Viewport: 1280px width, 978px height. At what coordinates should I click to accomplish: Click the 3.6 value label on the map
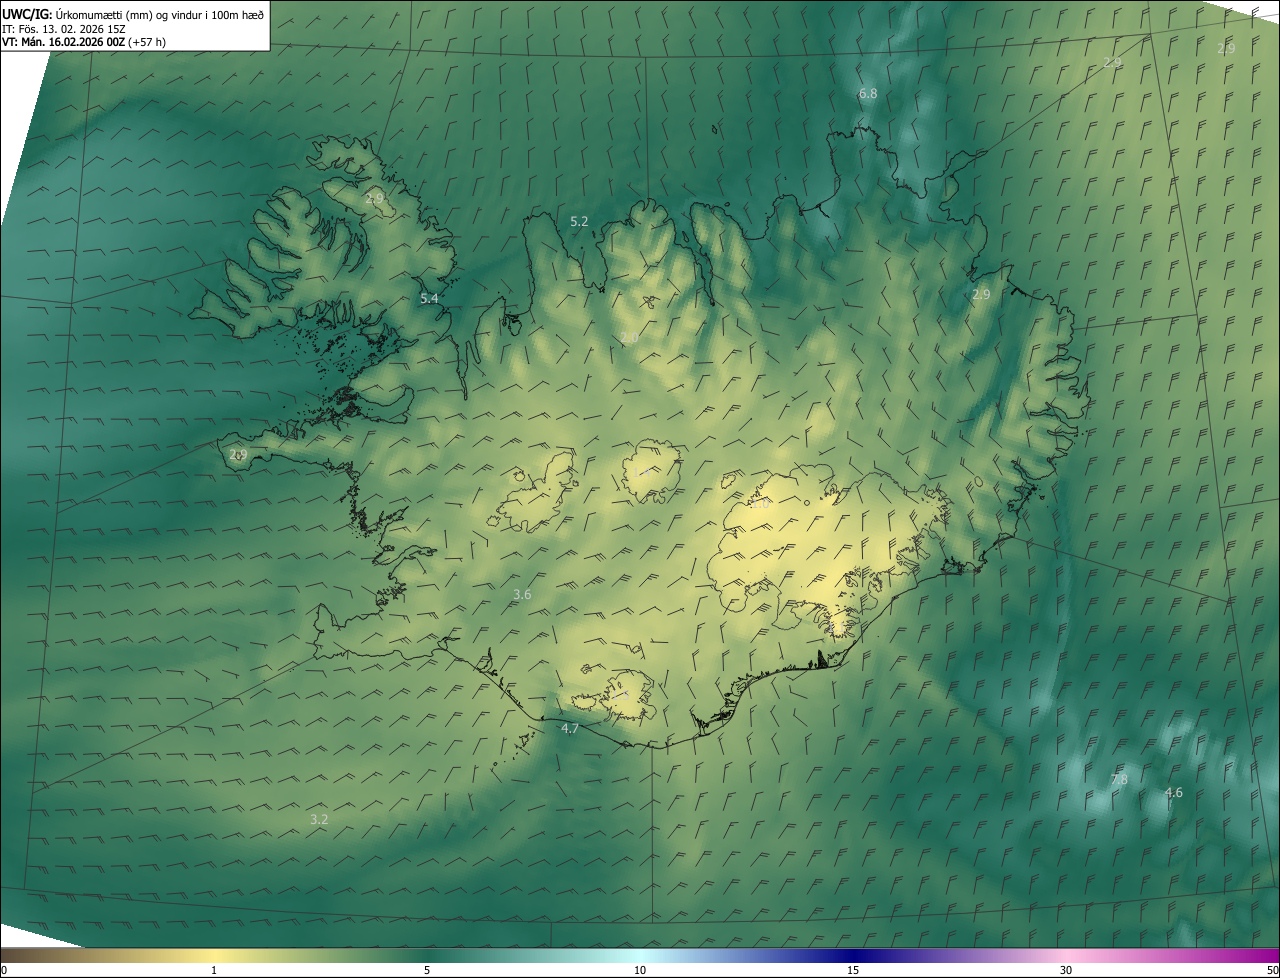click(x=522, y=594)
